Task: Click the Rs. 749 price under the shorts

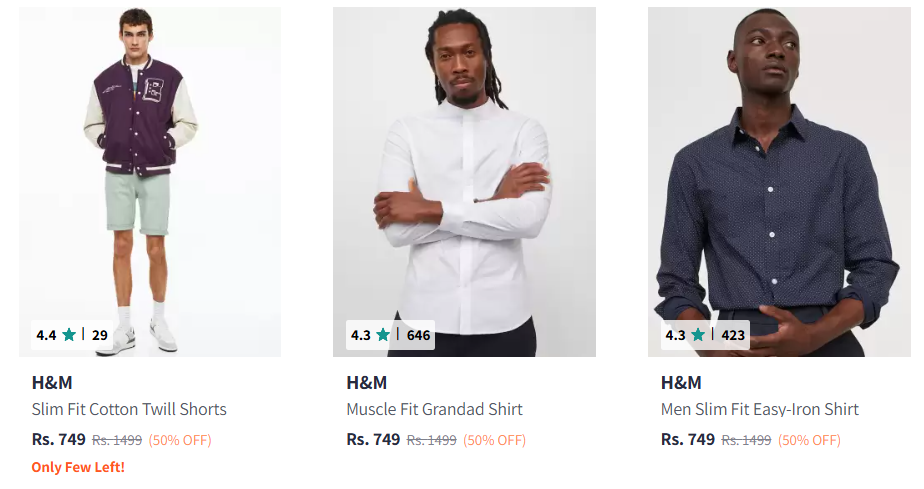Action: [x=59, y=439]
